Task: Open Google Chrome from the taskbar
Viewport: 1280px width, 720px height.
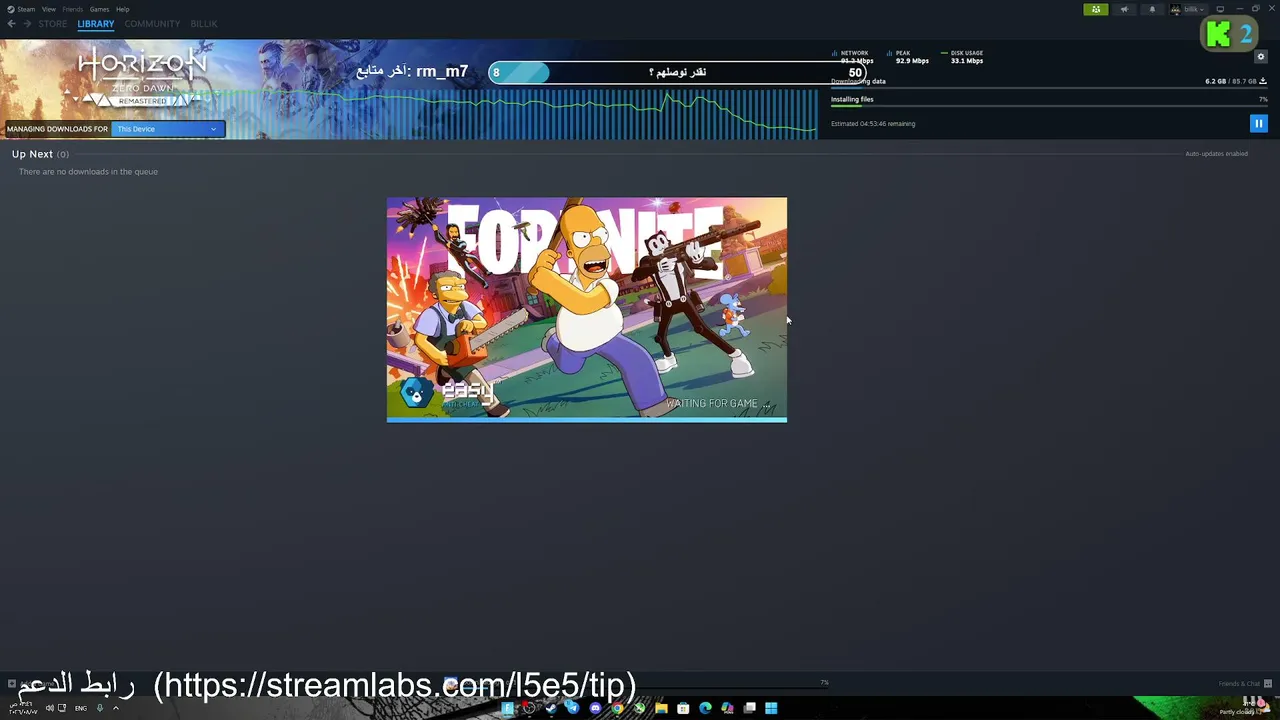Action: 617,708
